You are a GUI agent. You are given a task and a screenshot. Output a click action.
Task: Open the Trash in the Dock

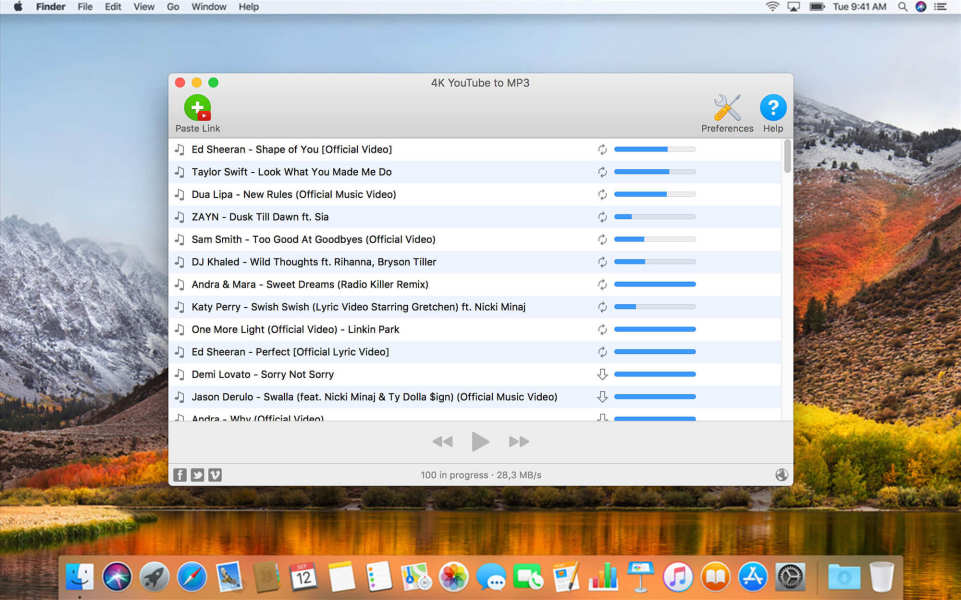[881, 577]
